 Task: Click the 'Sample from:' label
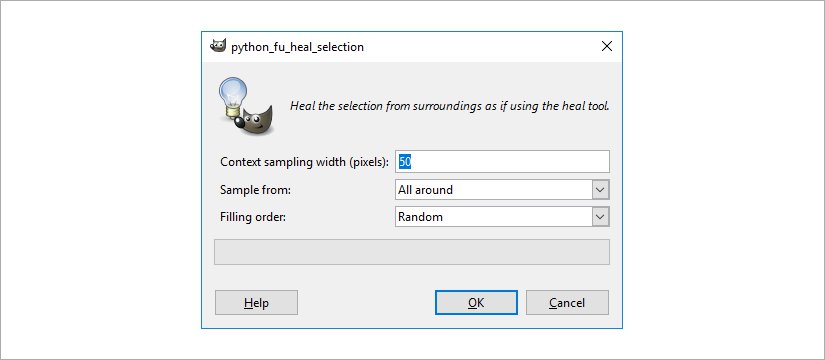coord(255,190)
